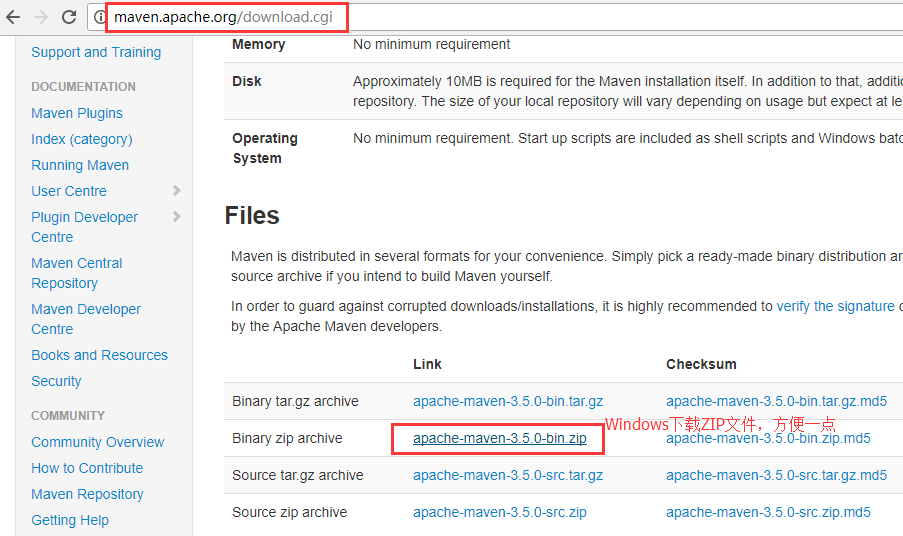Open apache-maven-3.5.0-bin.zip.md5 checksum
The width and height of the screenshot is (903, 536).
point(768,439)
